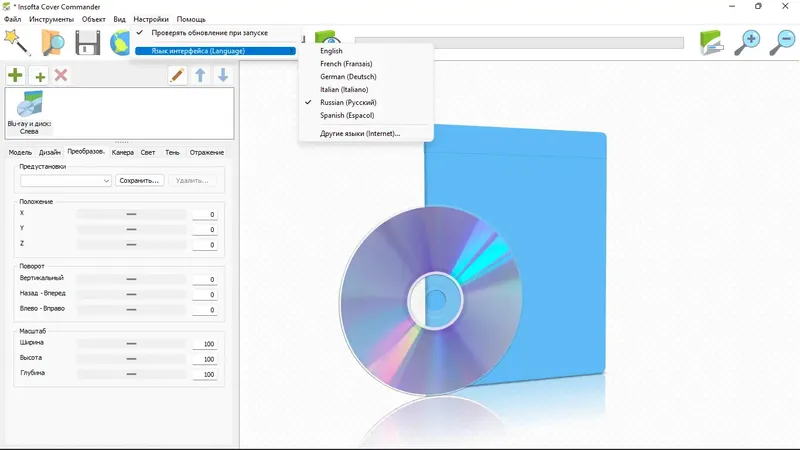Adjust the Назад - Вперед rotation slider

click(131, 294)
